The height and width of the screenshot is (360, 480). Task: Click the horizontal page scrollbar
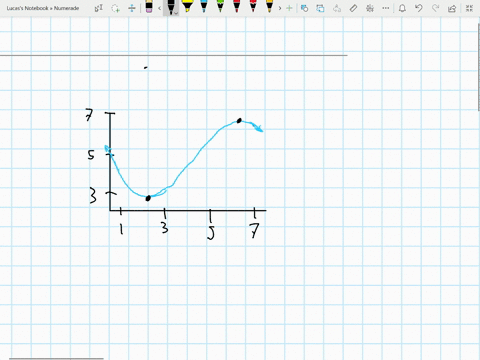(x=56, y=359)
